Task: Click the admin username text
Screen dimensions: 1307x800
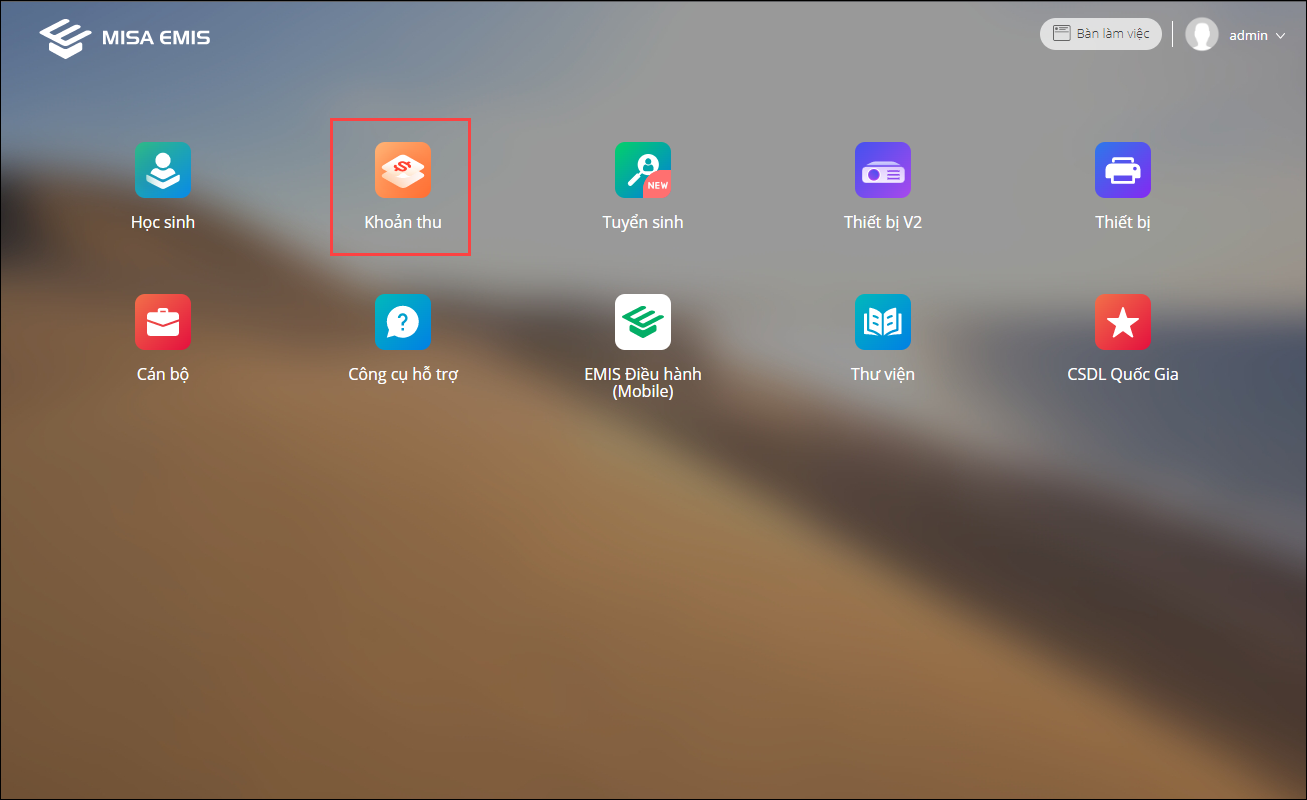Action: 1249,35
